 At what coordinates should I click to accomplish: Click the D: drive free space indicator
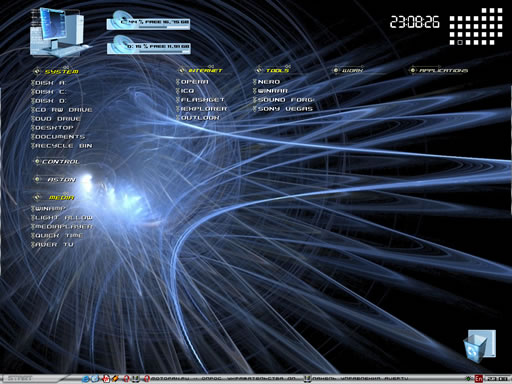(x=148, y=45)
